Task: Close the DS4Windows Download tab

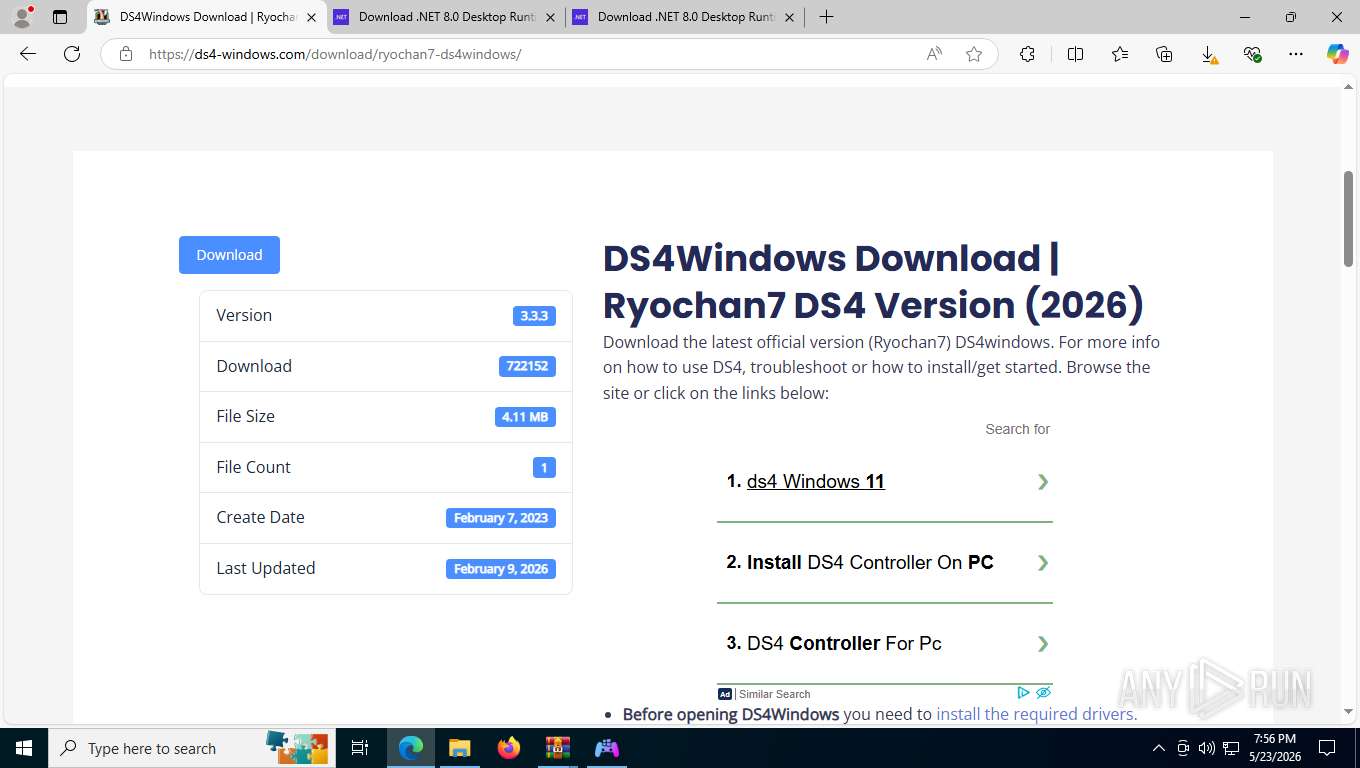Action: [311, 17]
